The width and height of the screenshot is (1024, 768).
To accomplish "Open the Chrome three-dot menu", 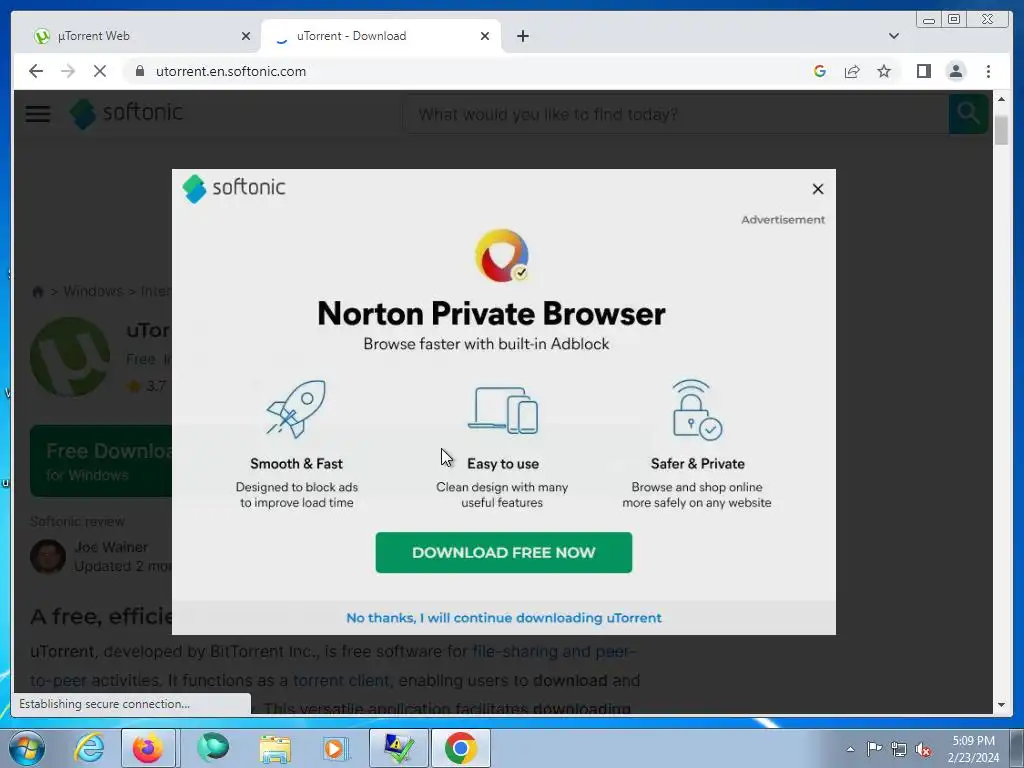I will click(x=988, y=71).
